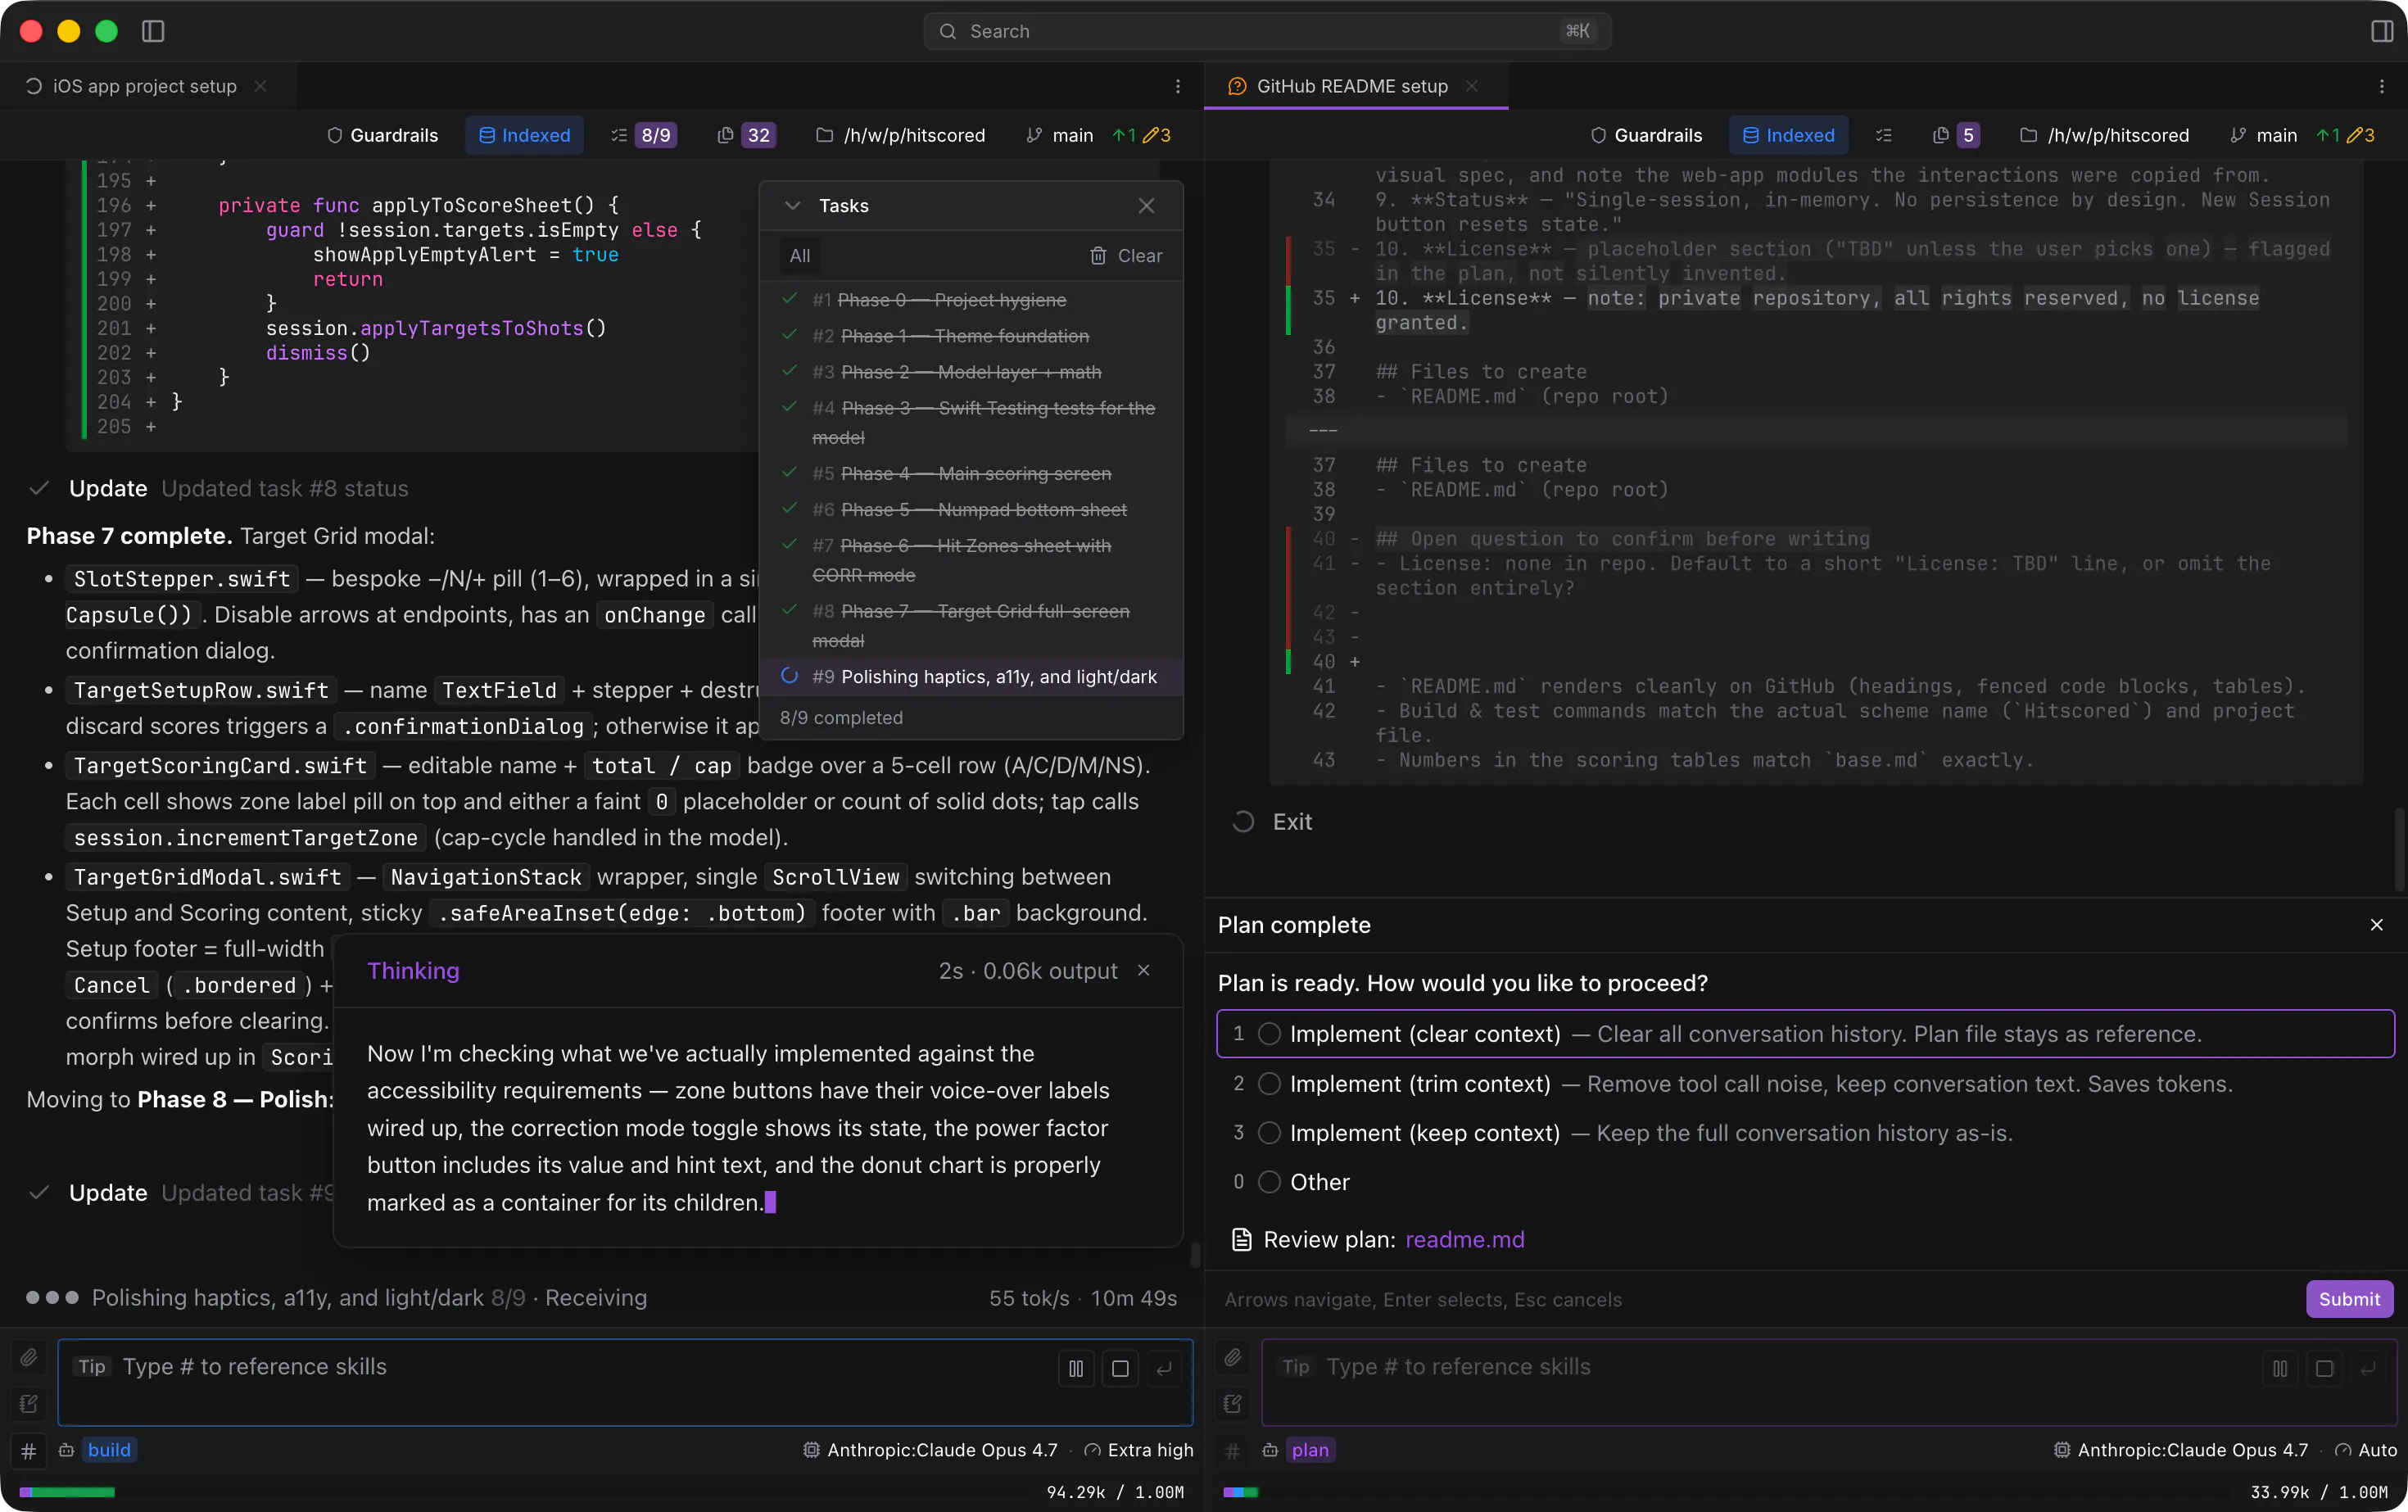Change Extra high reasoning effort

click(x=1139, y=1450)
